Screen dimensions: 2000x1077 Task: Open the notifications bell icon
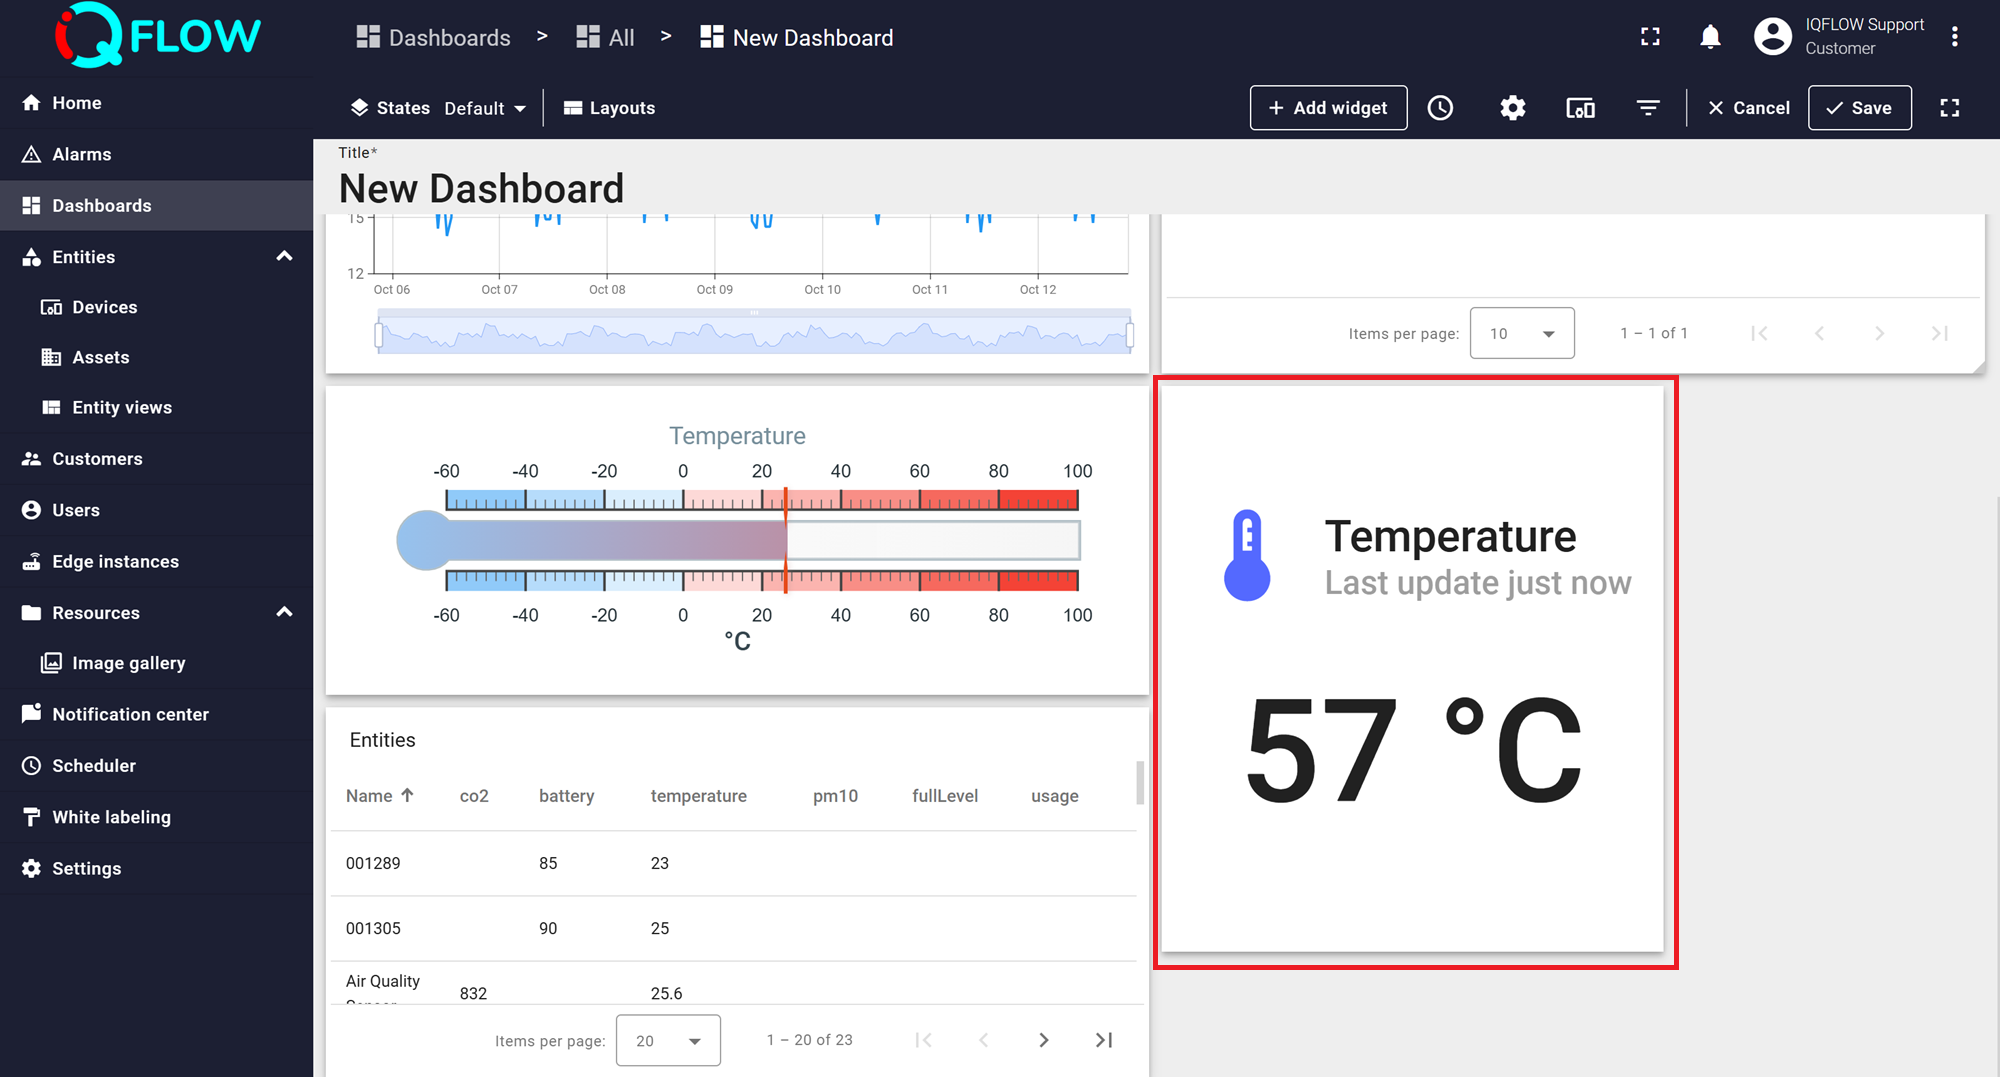1710,36
